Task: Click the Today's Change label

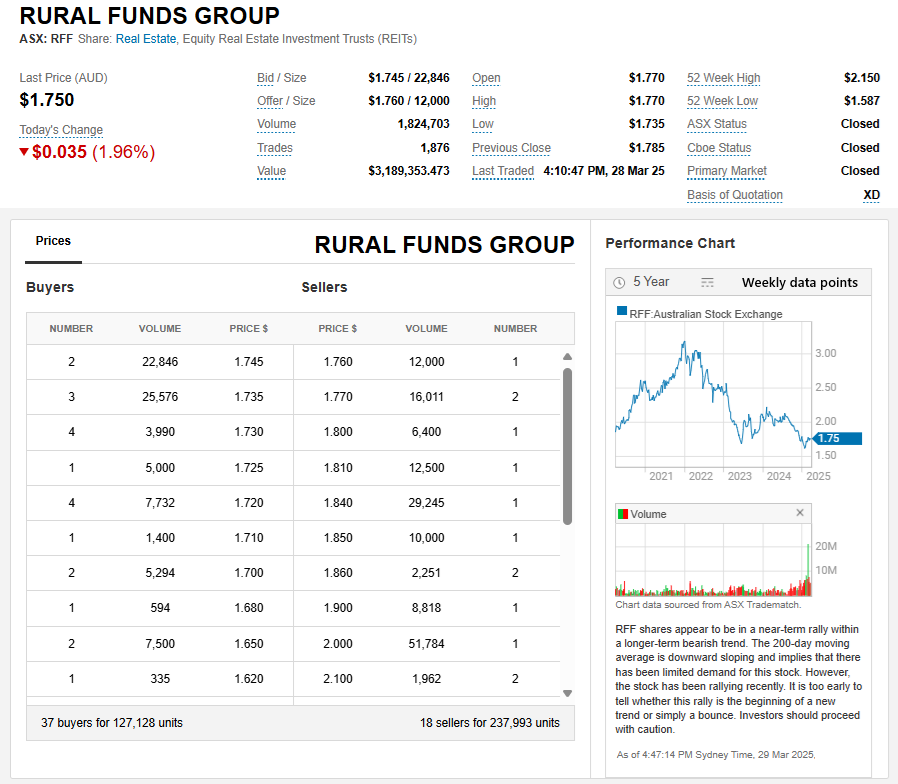Action: 61,130
